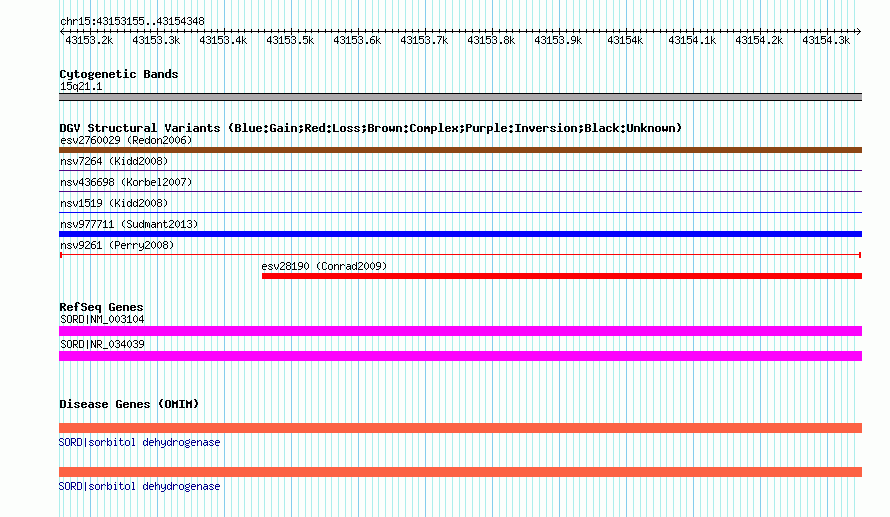
Task: Click the thick blue nsv977711 gain bar
Action: point(460,234)
